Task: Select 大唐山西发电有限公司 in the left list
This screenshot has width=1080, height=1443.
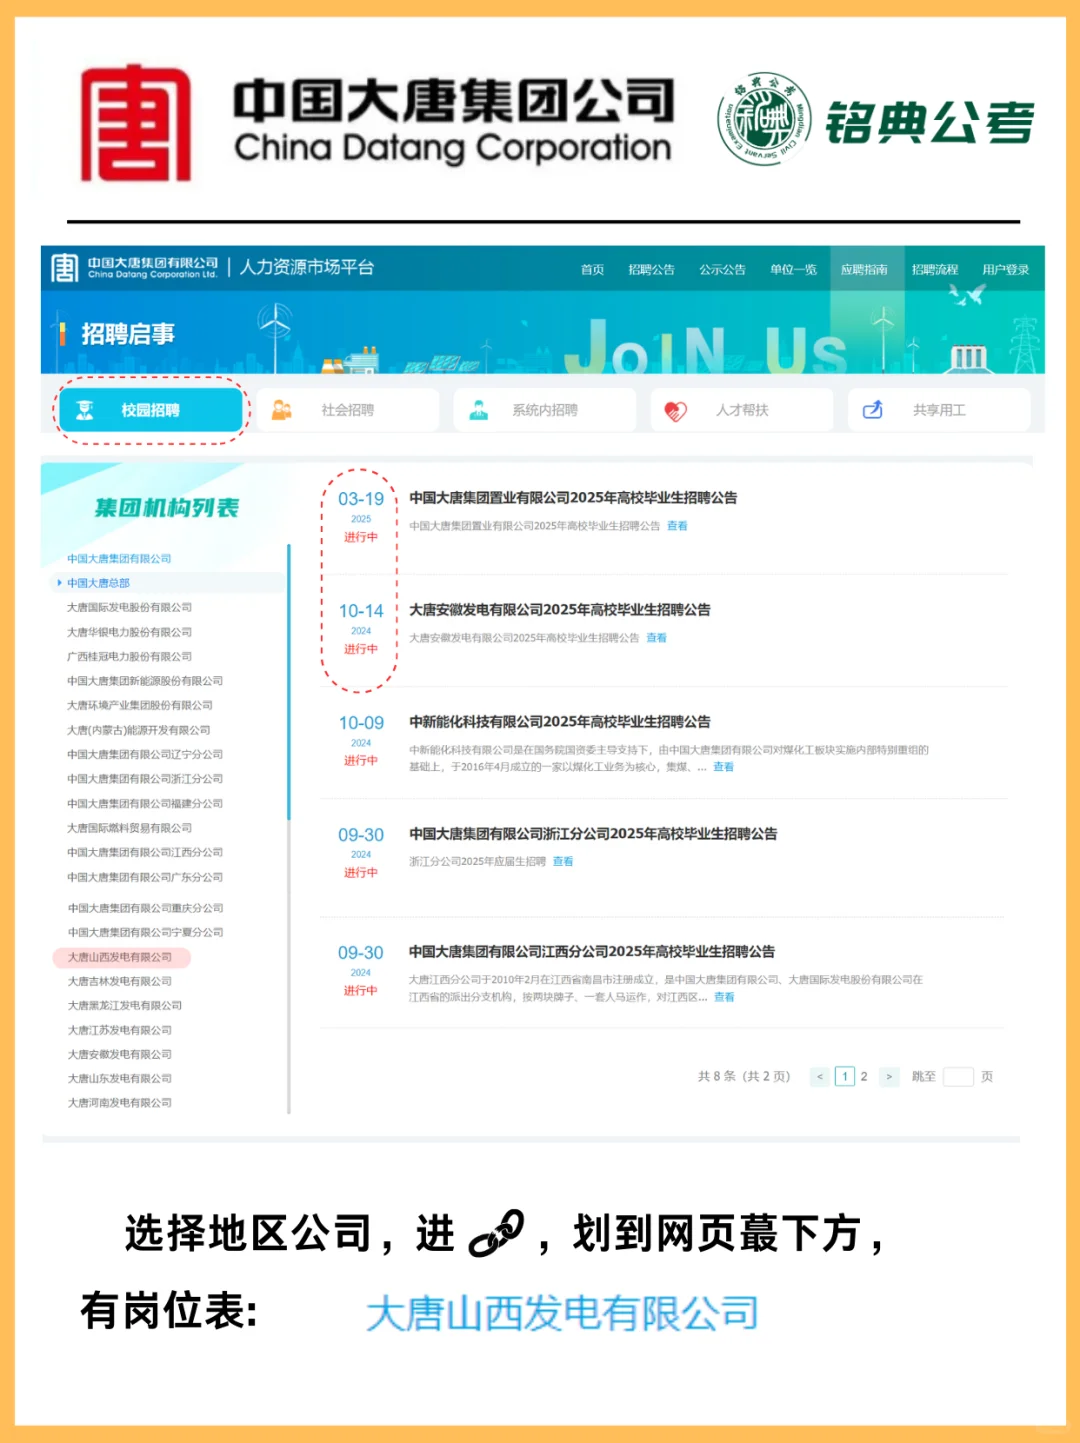Action: (x=120, y=957)
